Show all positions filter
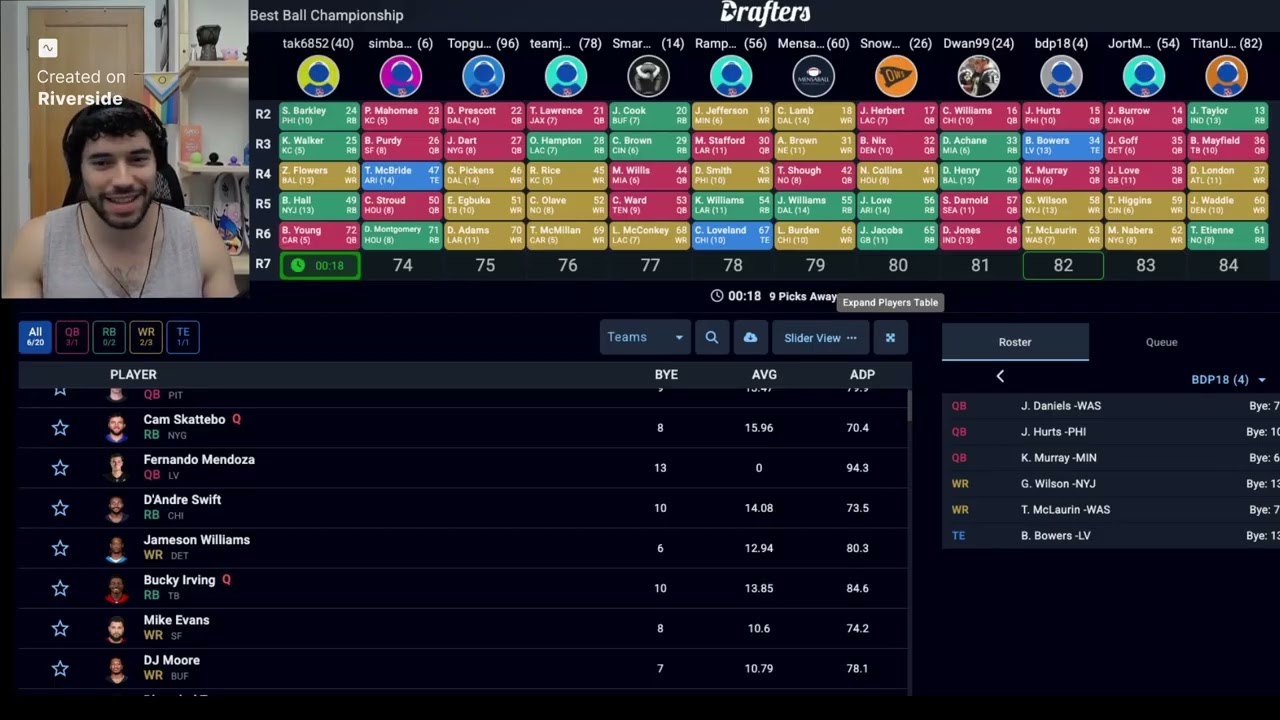 click(x=35, y=337)
